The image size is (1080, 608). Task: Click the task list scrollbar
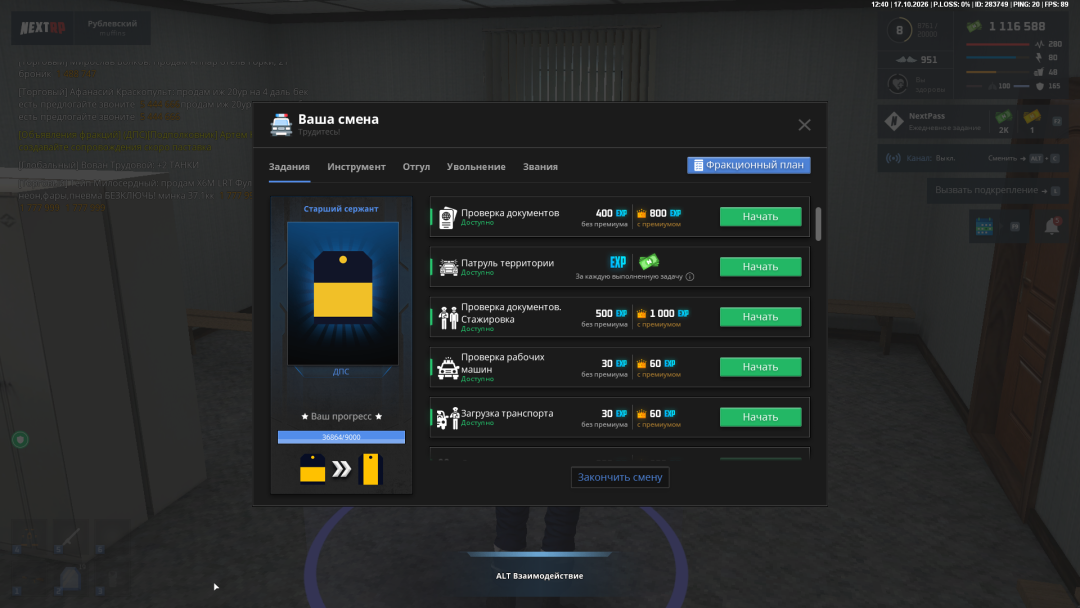coord(818,224)
